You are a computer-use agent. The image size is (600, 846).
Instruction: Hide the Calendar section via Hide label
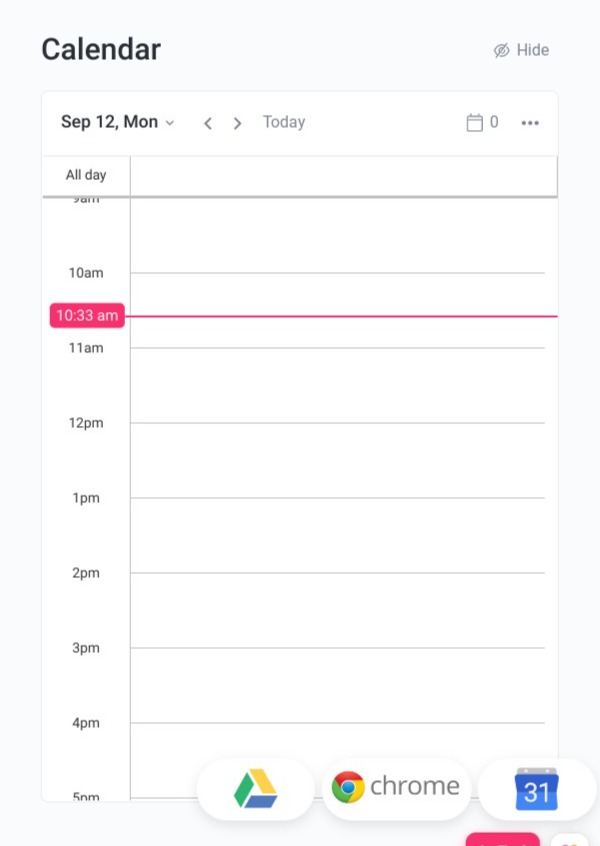click(533, 50)
